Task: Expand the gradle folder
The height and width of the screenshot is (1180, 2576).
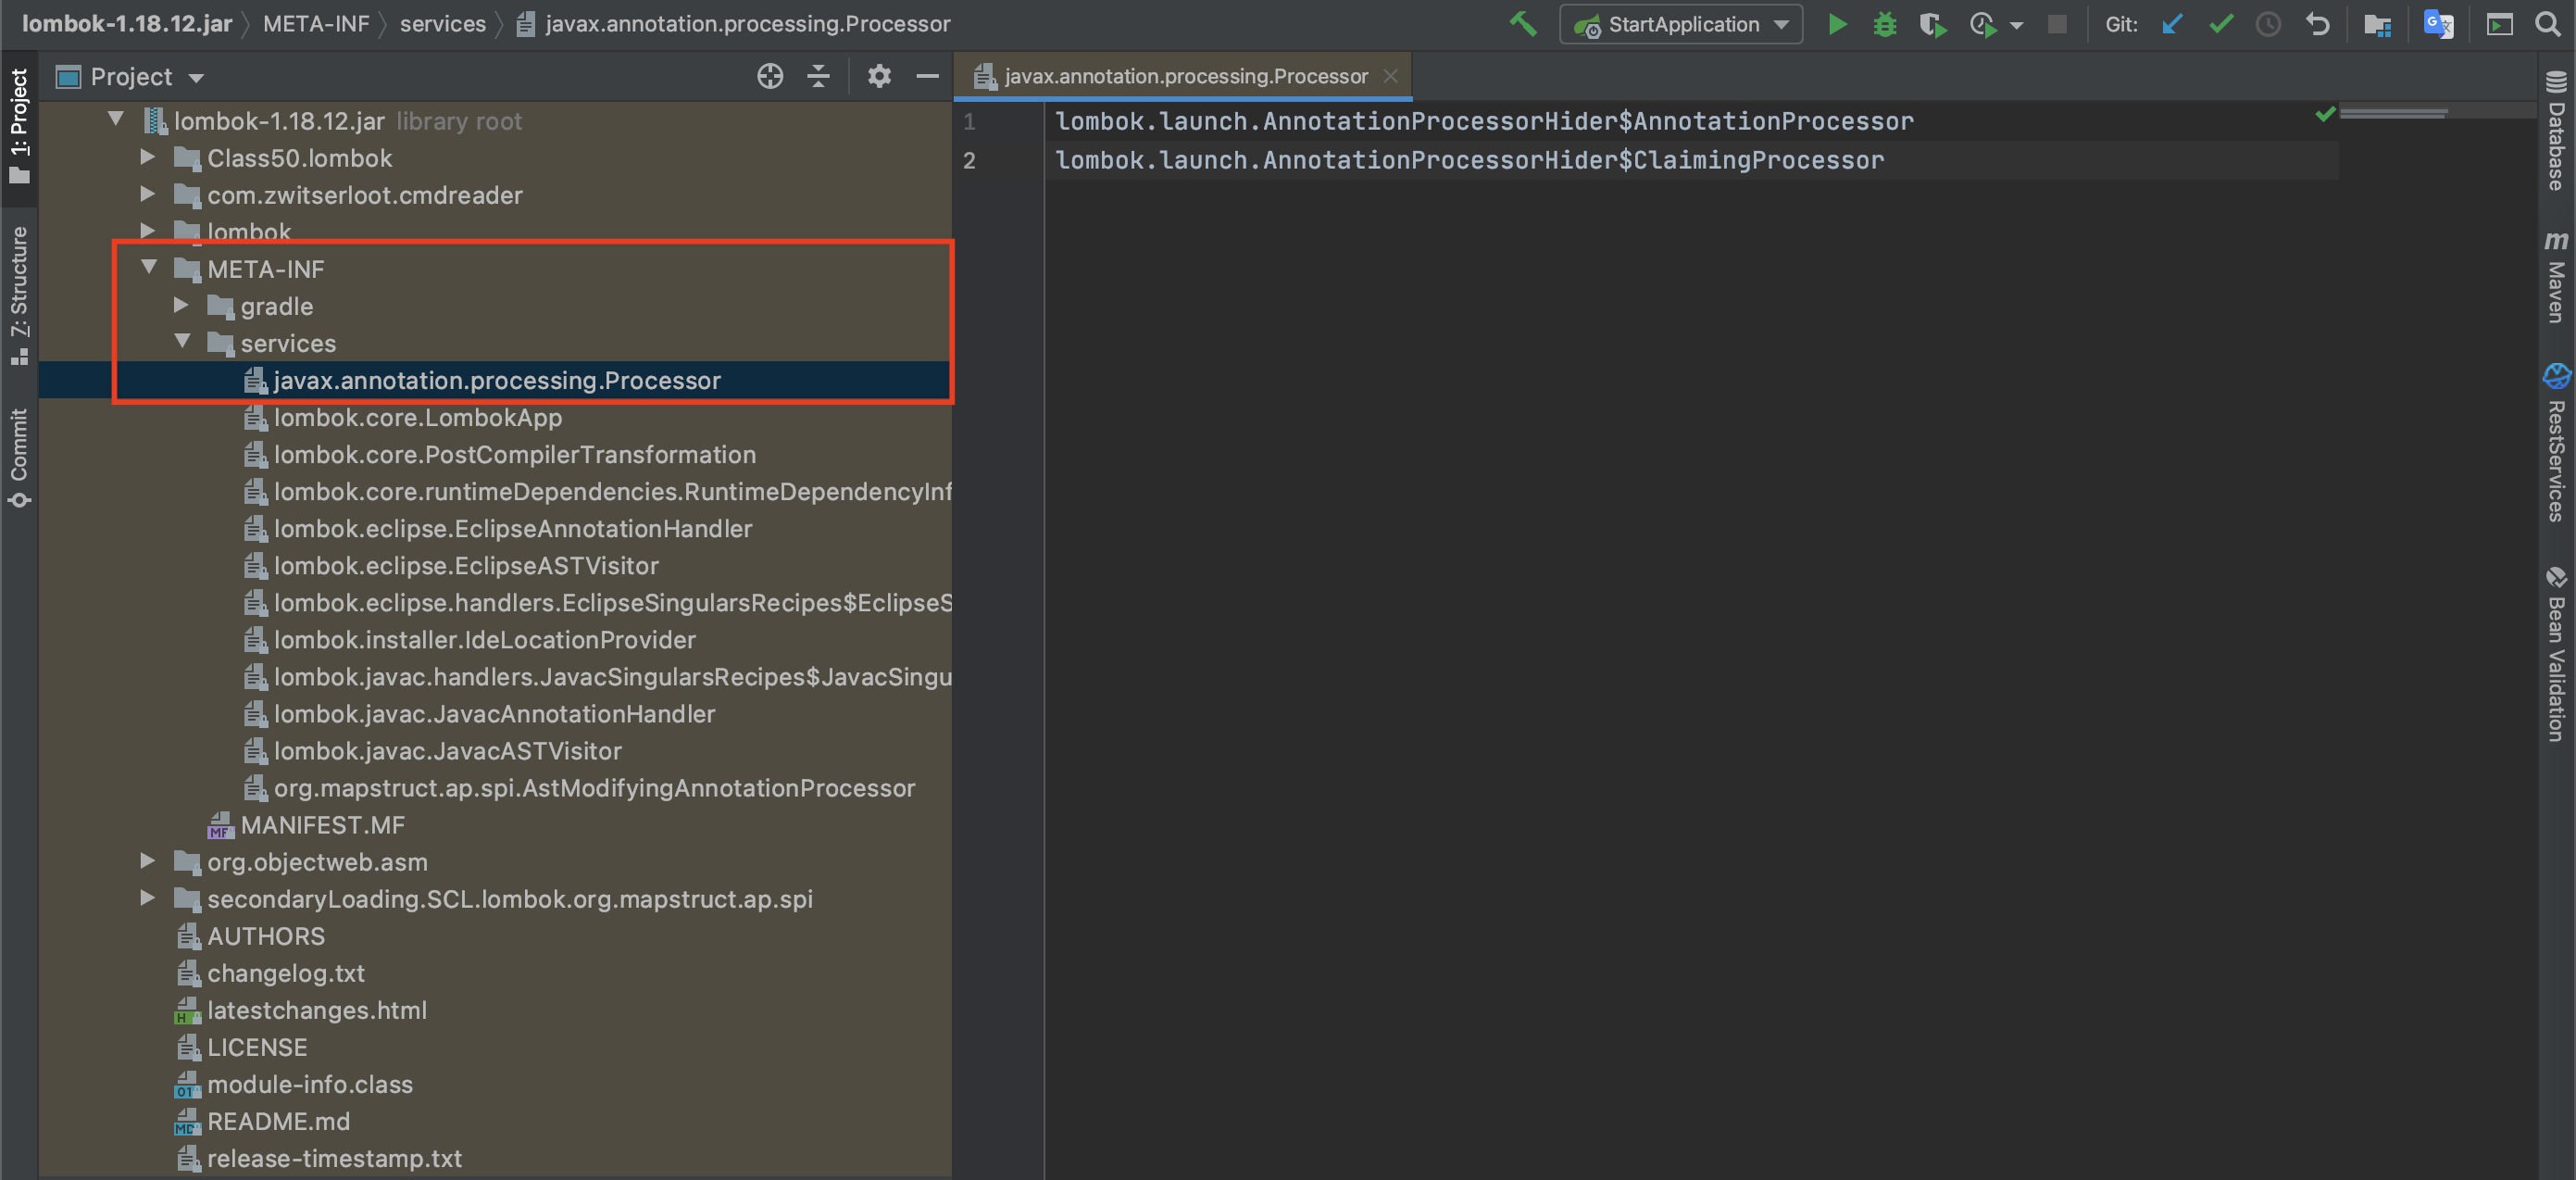Action: click(x=182, y=304)
